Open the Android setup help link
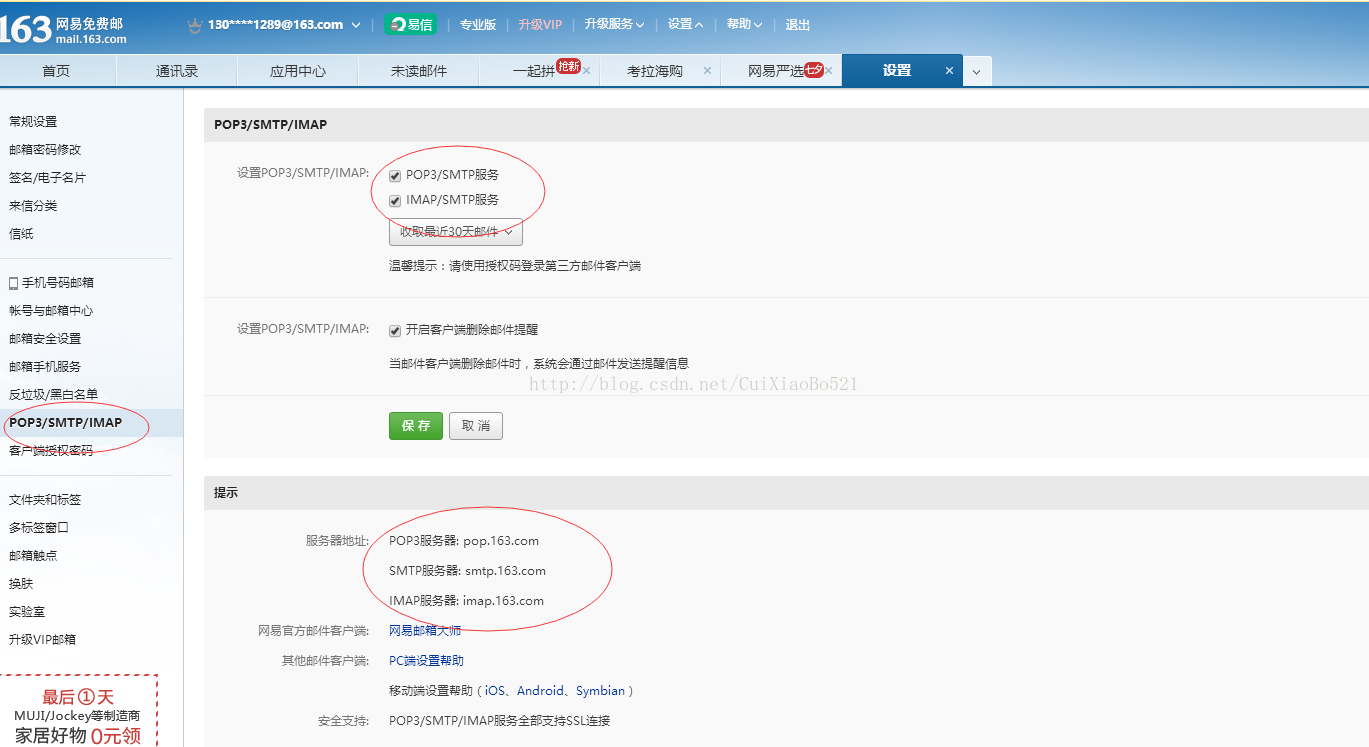The image size is (1369, 747). pos(540,691)
